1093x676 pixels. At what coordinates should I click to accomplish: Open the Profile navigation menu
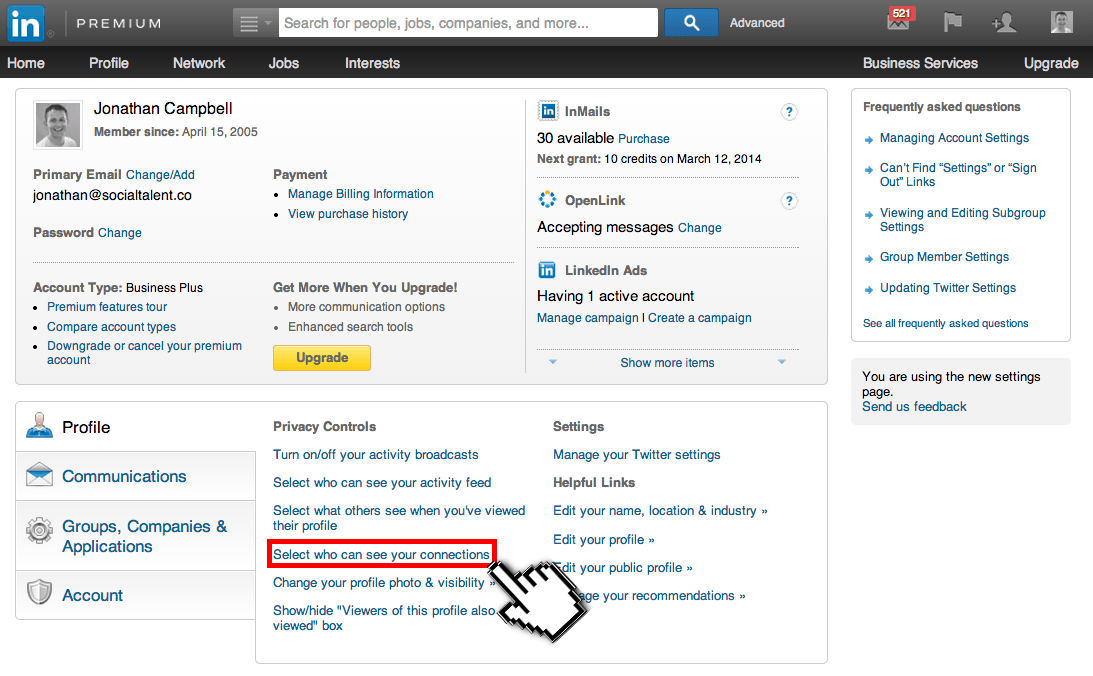(x=109, y=63)
